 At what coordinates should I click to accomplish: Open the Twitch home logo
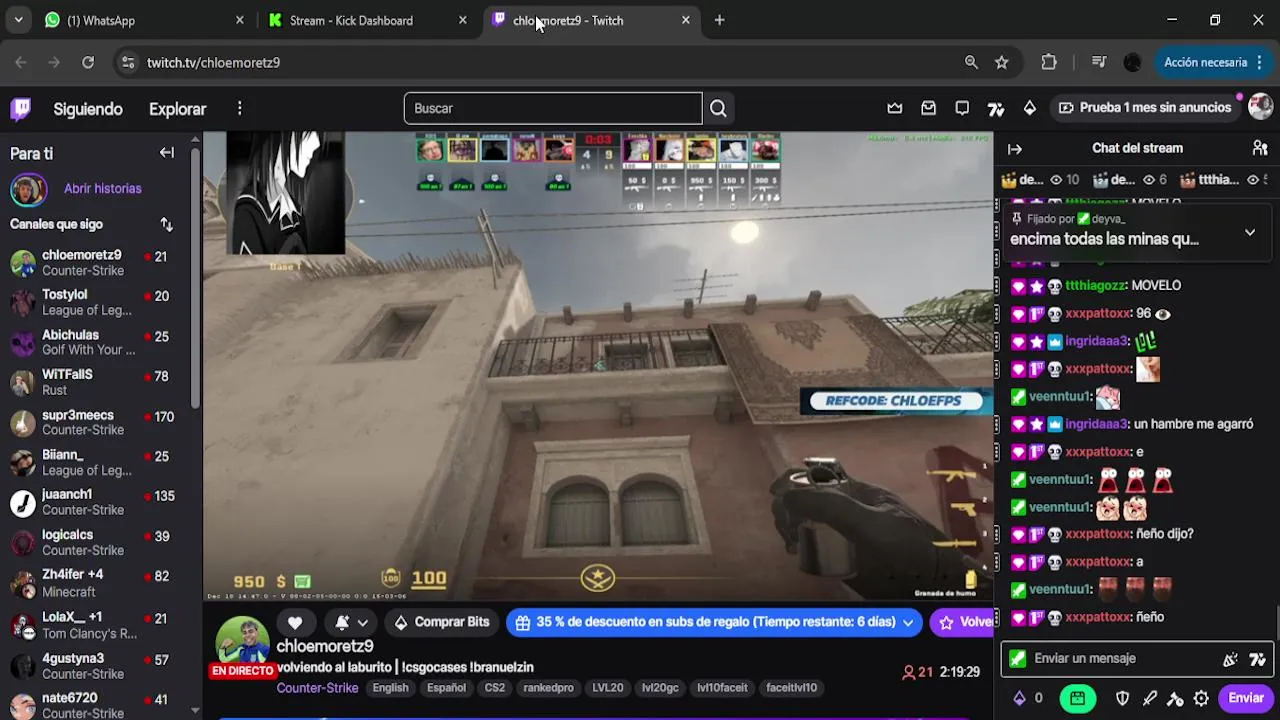tap(21, 108)
